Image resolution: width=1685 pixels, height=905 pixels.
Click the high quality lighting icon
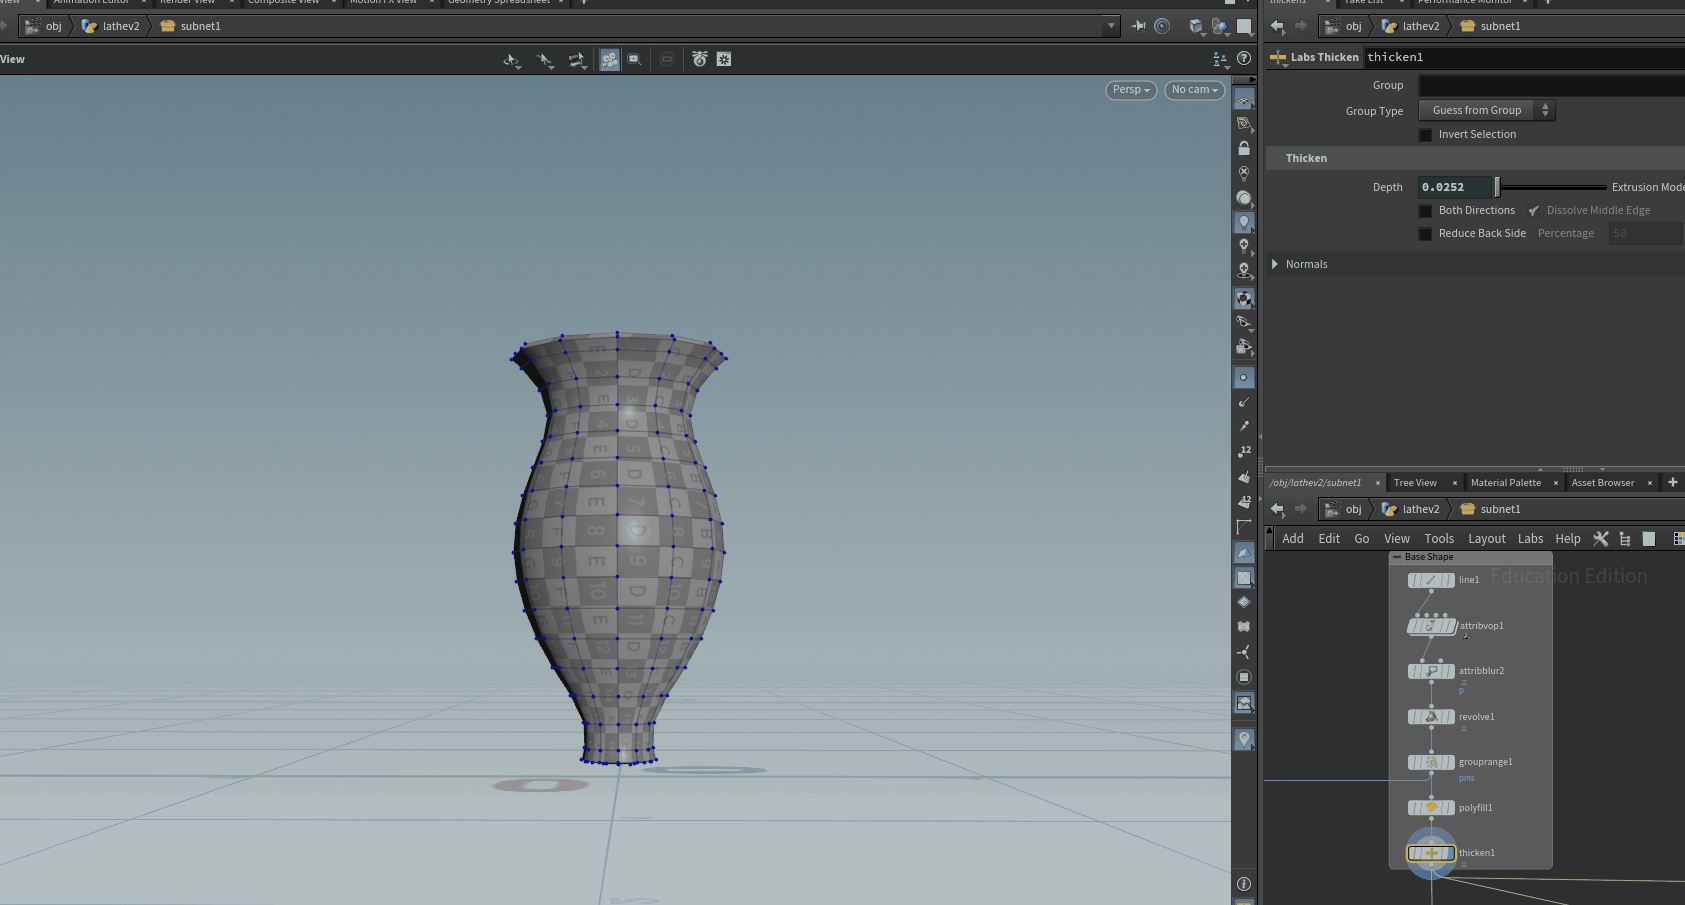click(x=1244, y=246)
